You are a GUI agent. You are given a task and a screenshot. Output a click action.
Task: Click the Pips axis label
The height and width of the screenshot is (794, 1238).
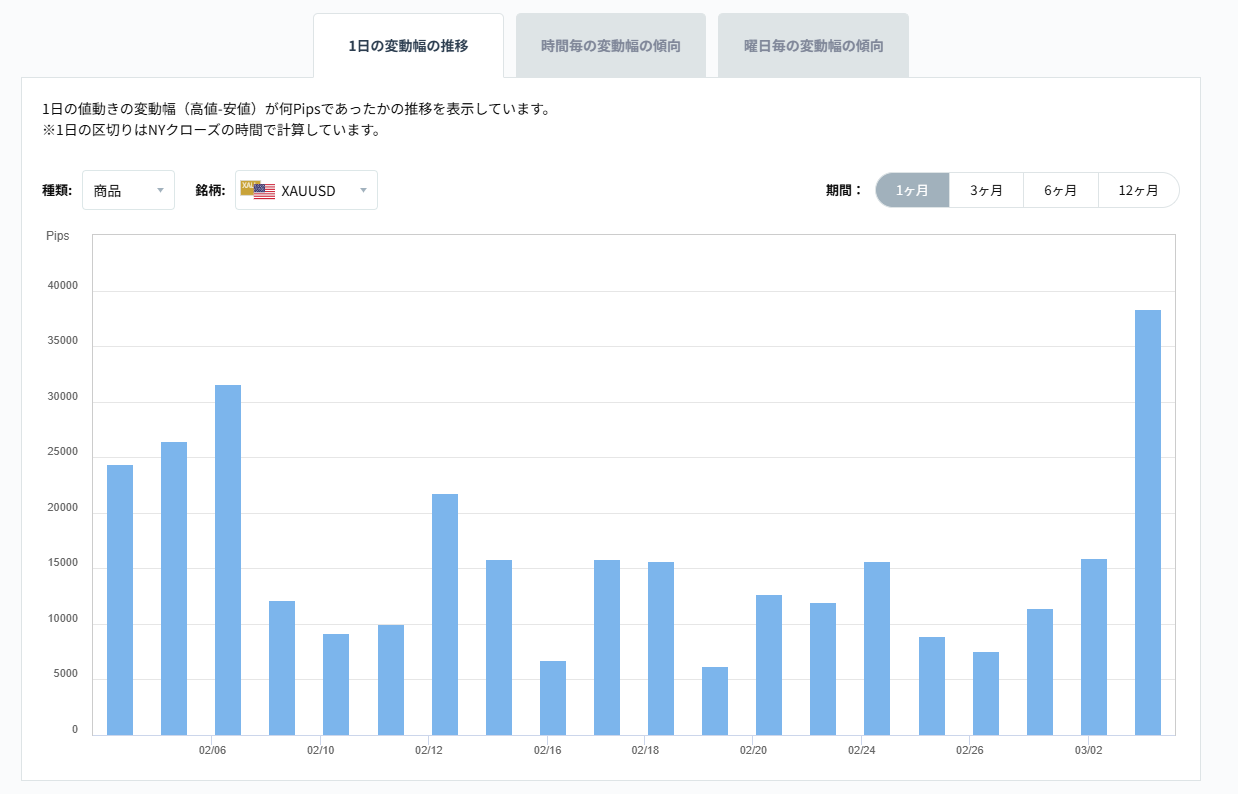point(58,236)
